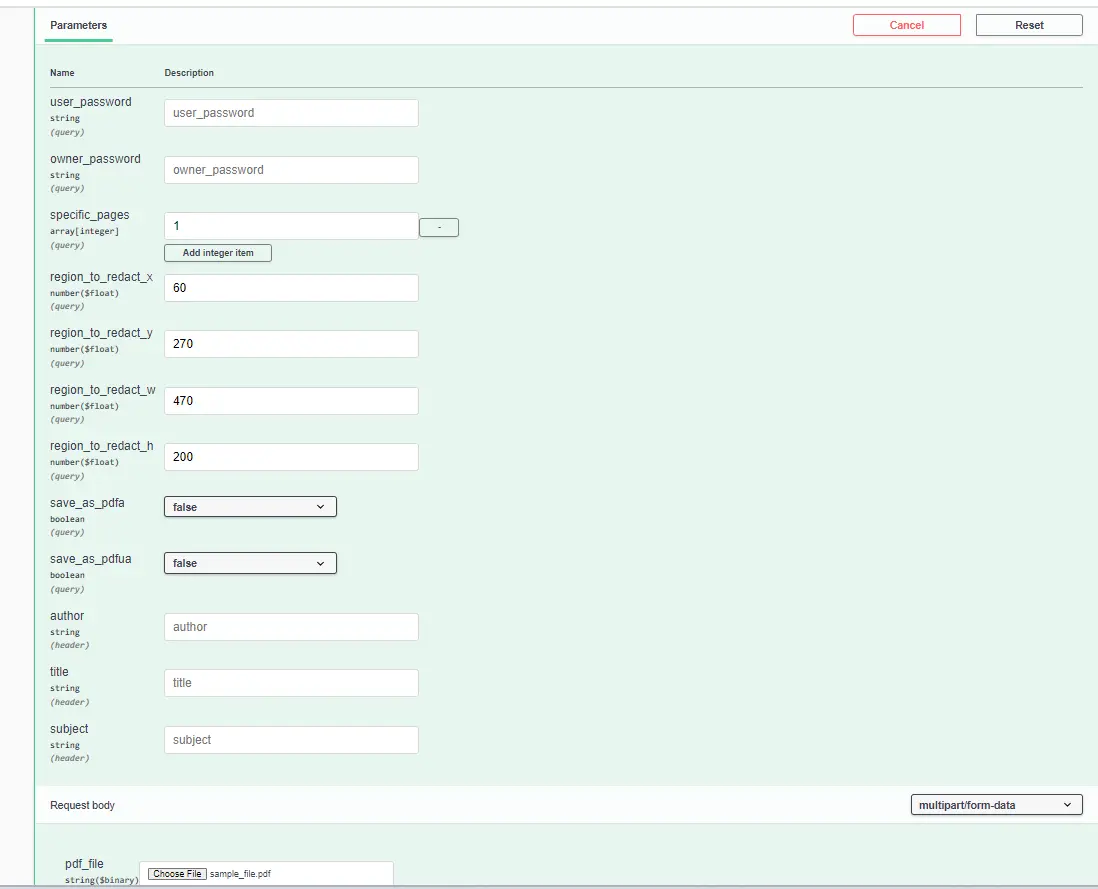Click the Cancel button

click(906, 25)
